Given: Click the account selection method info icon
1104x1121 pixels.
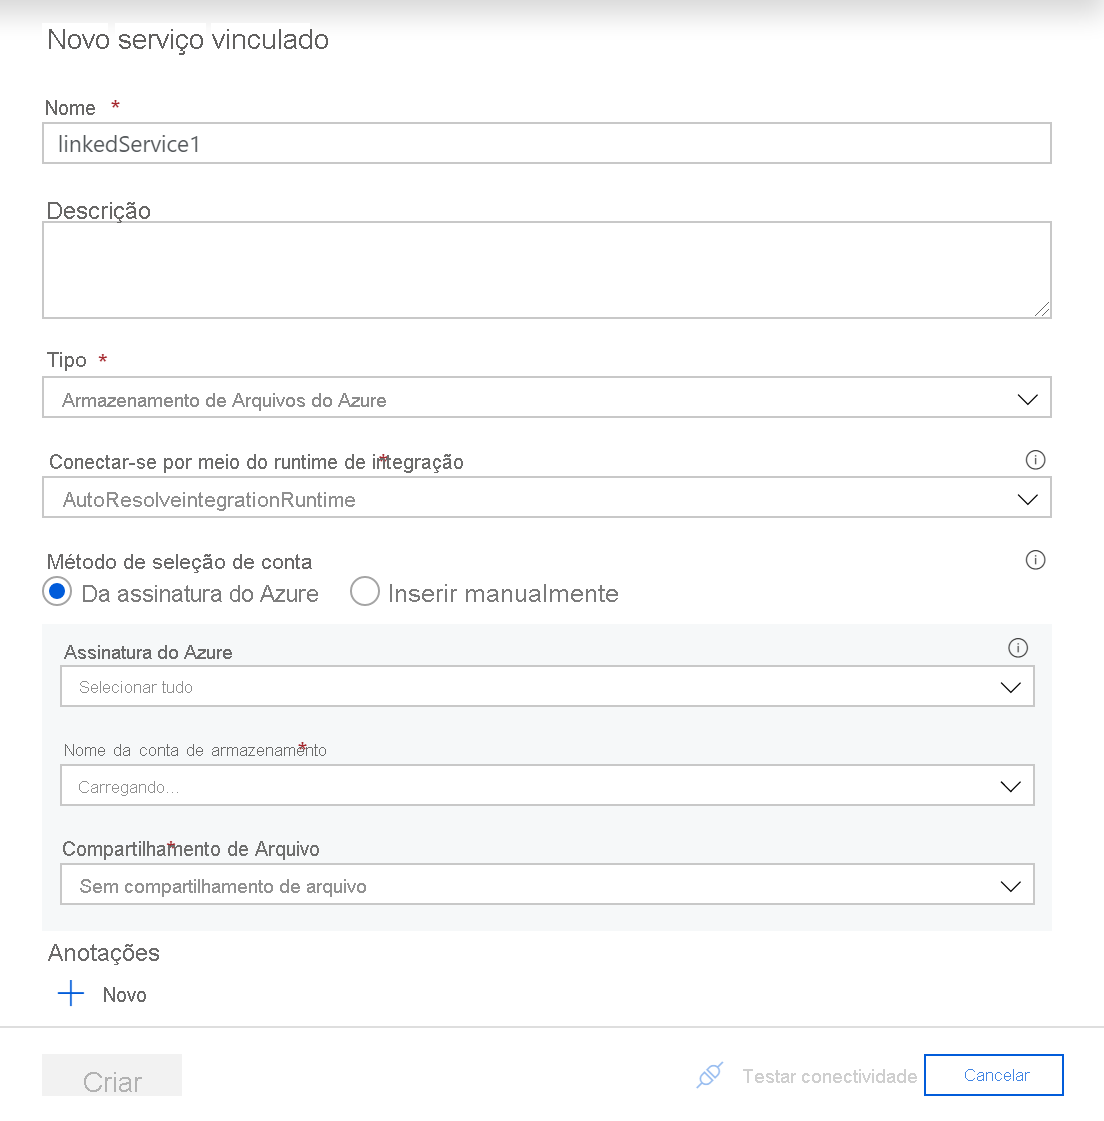Looking at the screenshot, I should [x=1036, y=560].
